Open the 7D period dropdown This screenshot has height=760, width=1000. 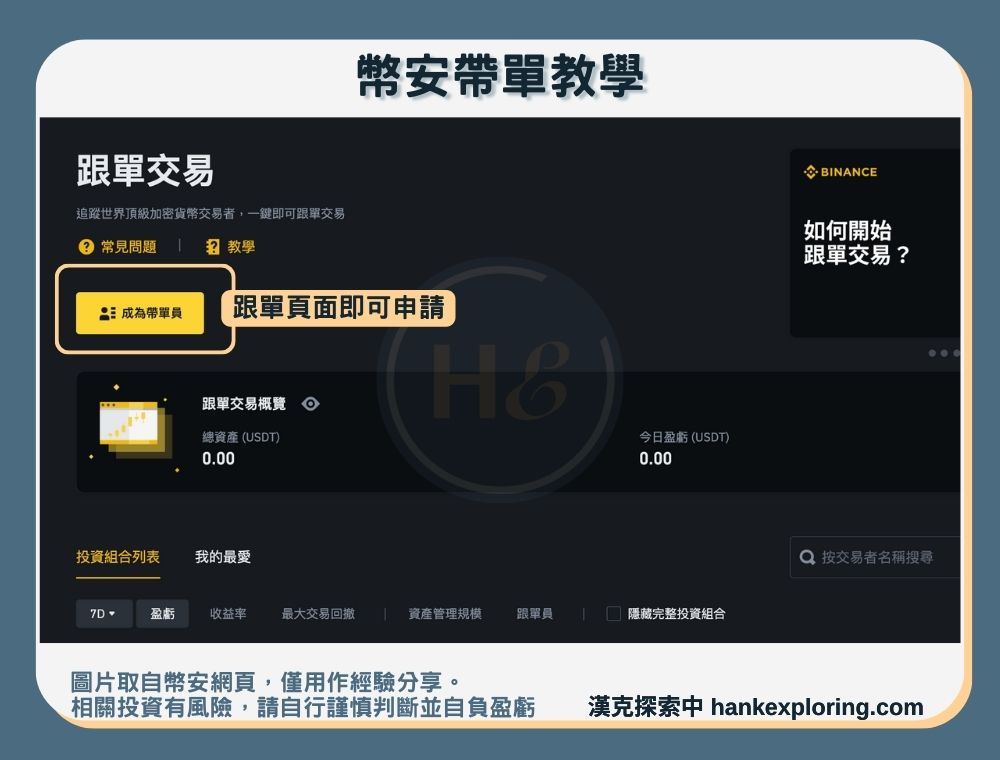[104, 613]
